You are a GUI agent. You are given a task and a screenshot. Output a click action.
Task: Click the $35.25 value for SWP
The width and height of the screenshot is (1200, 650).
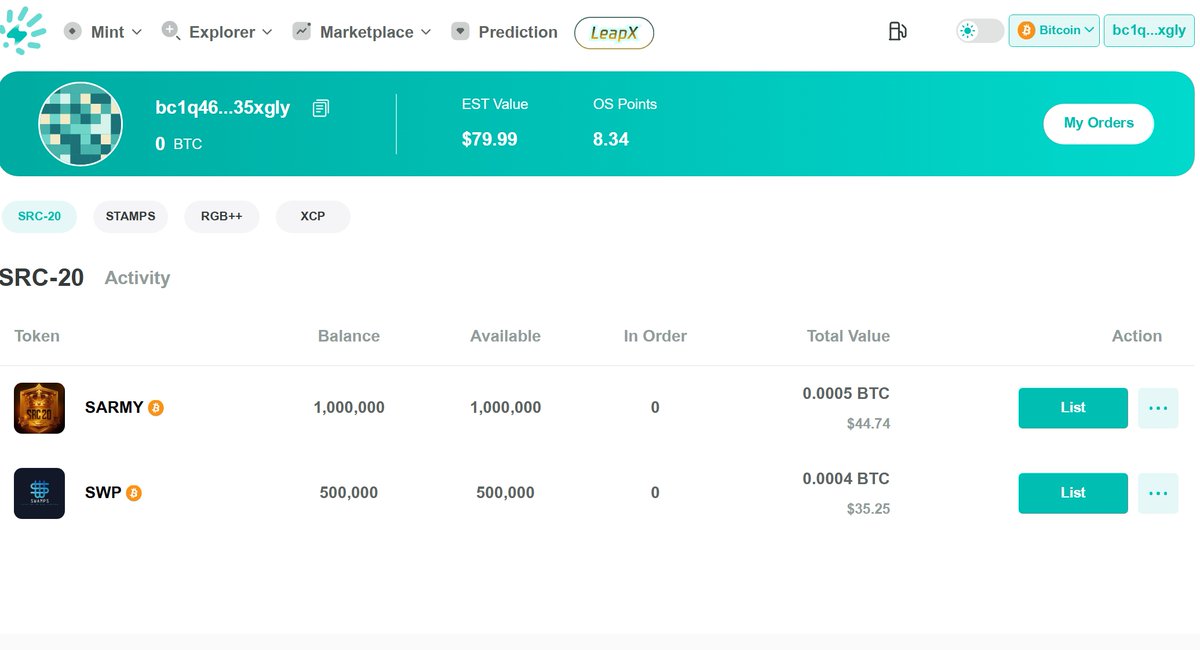[868, 509]
